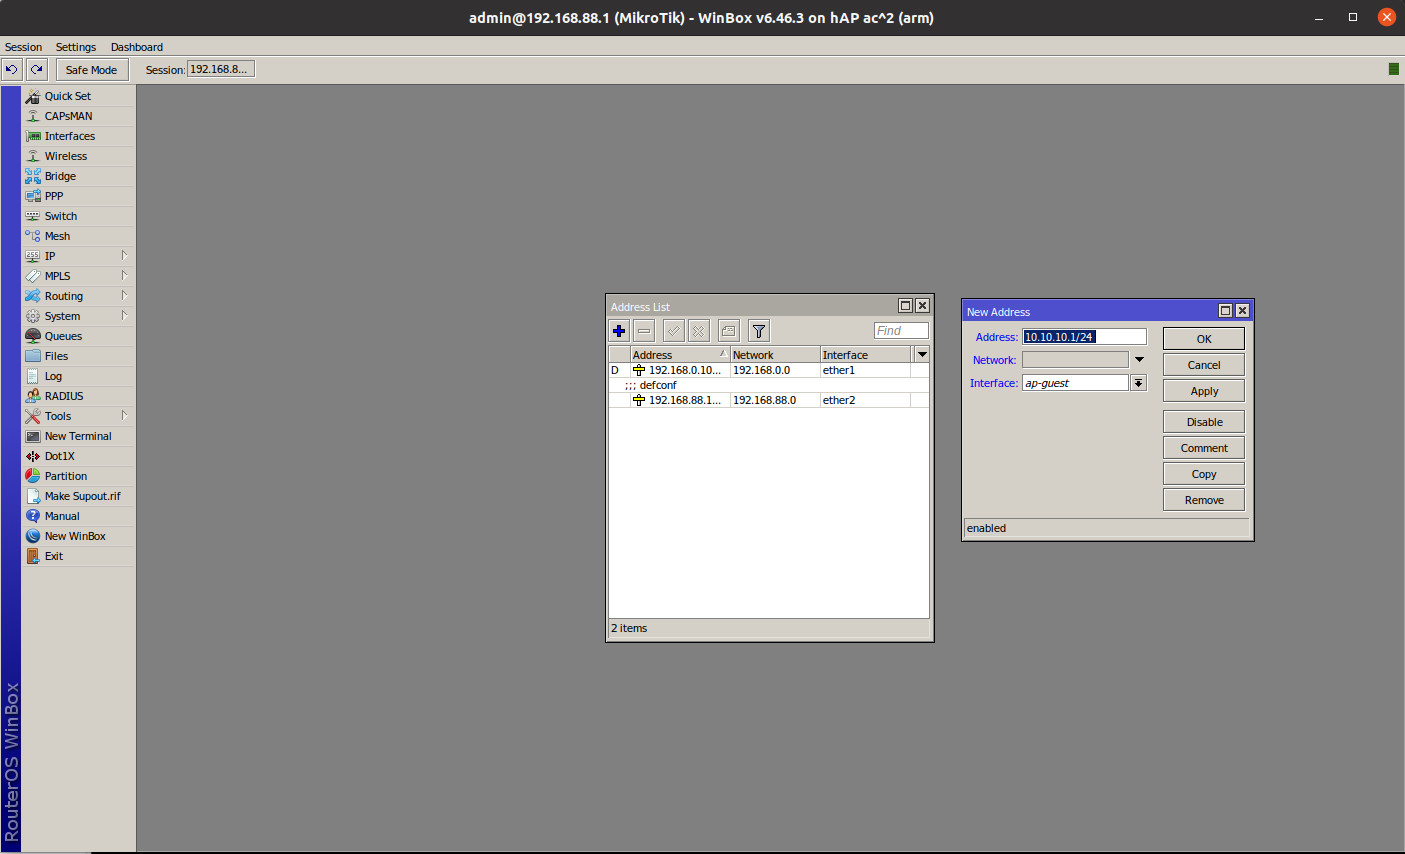Viewport: 1405px width, 854px height.
Task: Open Mesh in sidebar
Action: pyautogui.click(x=78, y=236)
